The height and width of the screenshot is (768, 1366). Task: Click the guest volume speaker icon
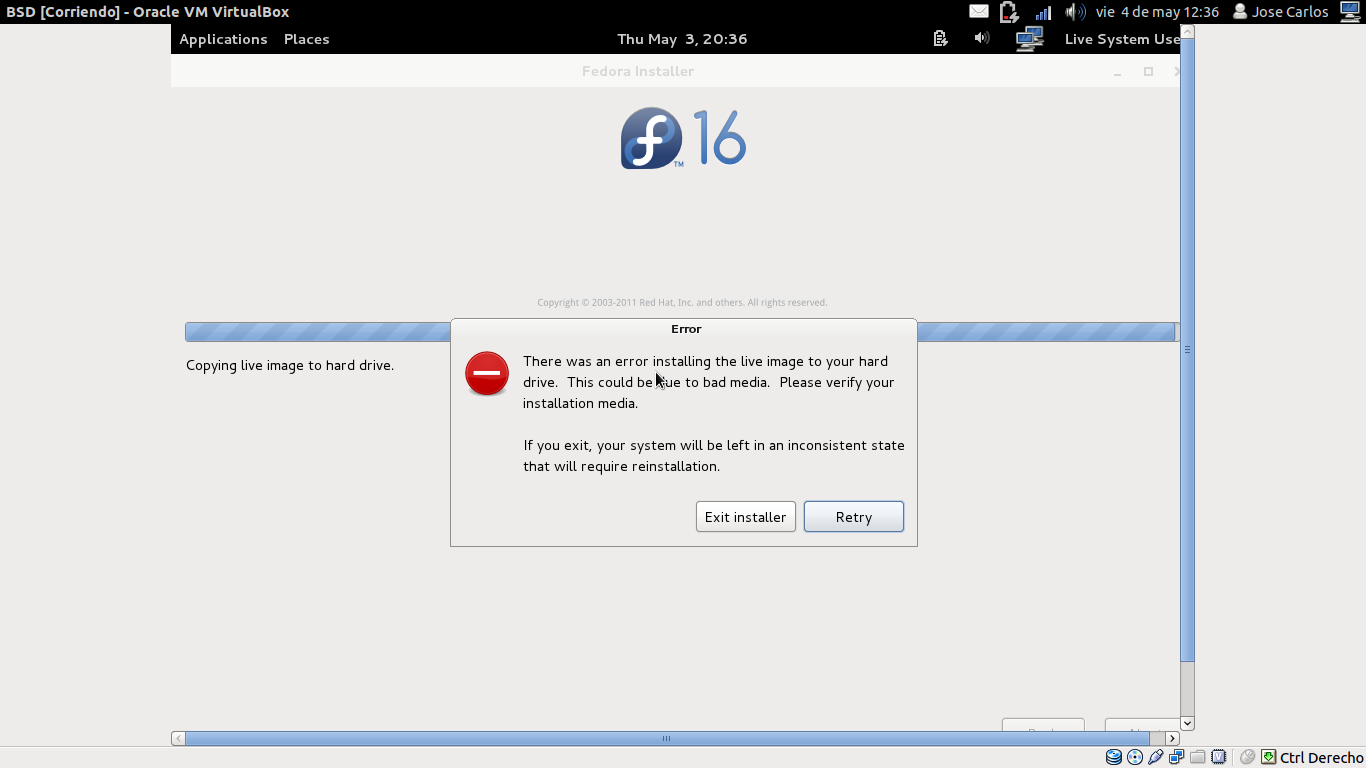(982, 38)
